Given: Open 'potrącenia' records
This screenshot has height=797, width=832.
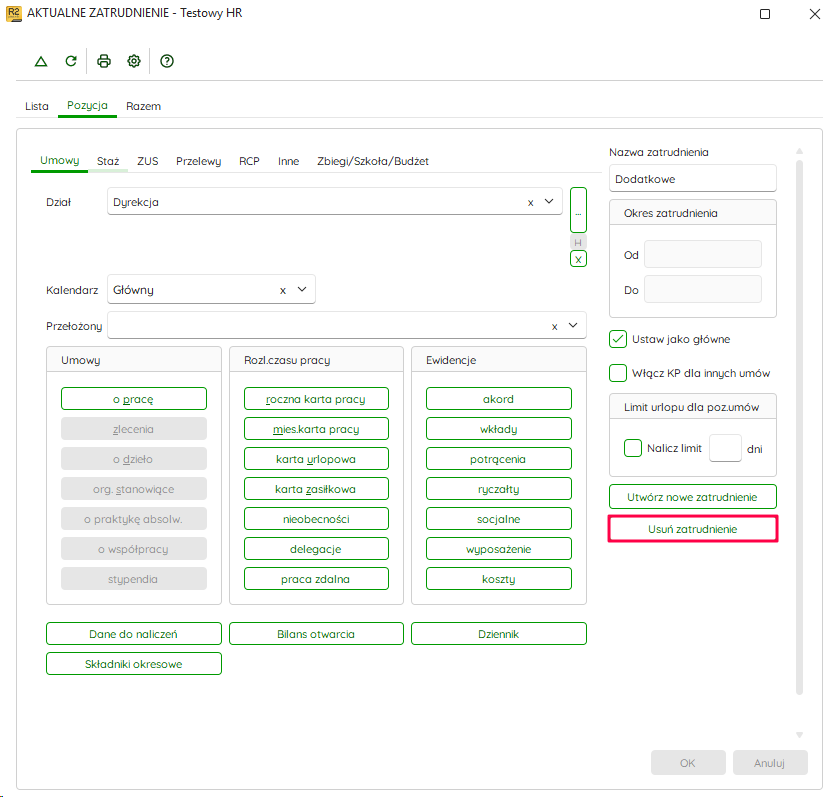Looking at the screenshot, I should 499,459.
